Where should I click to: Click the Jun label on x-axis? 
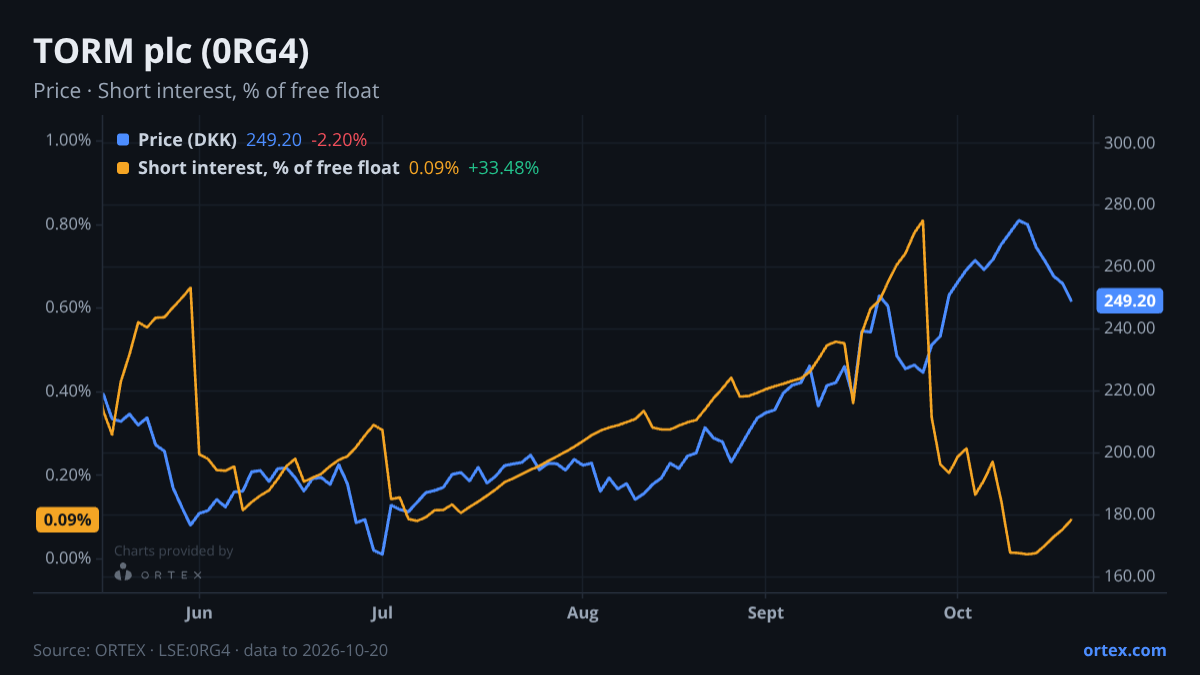pos(199,612)
